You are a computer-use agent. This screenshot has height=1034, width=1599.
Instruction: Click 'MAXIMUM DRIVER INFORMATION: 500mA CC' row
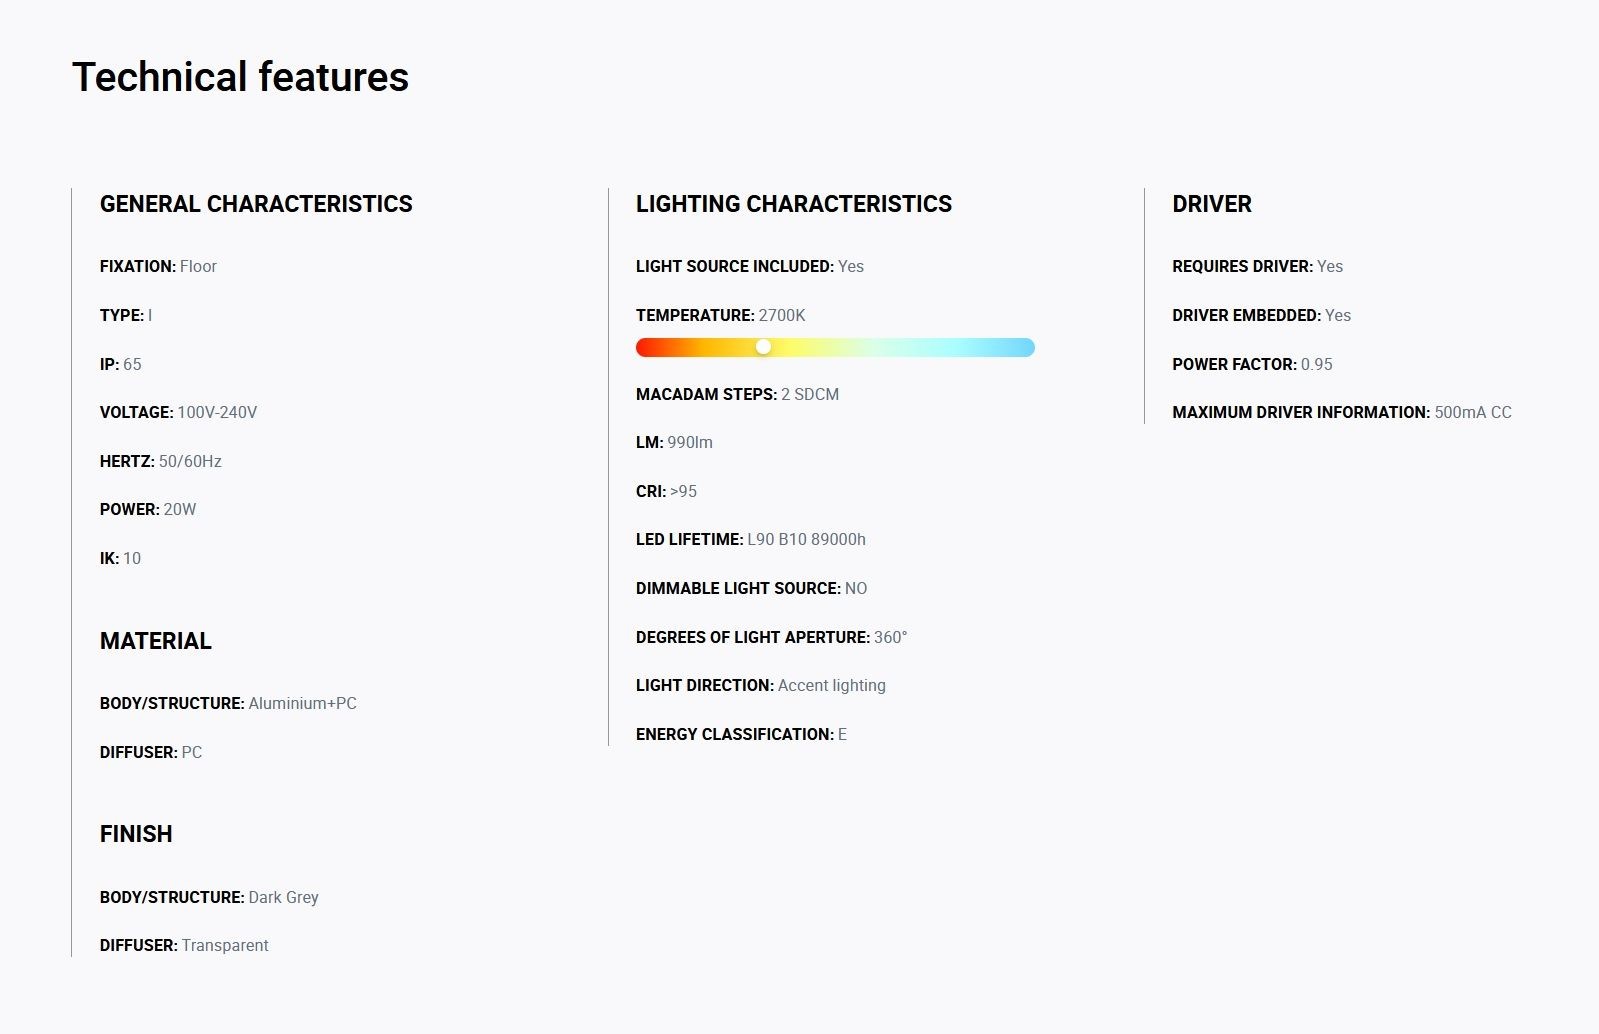[1342, 412]
